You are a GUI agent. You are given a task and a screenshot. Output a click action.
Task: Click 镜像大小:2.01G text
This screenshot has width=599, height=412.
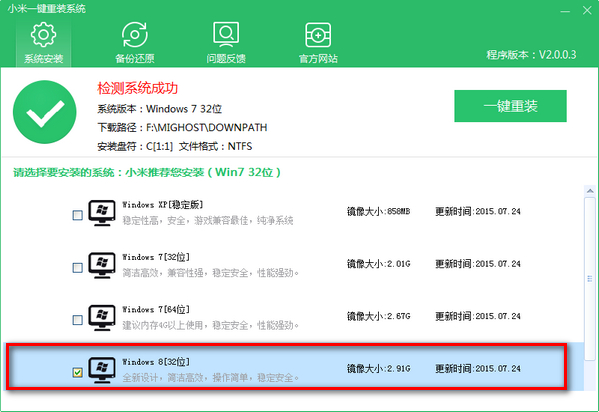378,264
